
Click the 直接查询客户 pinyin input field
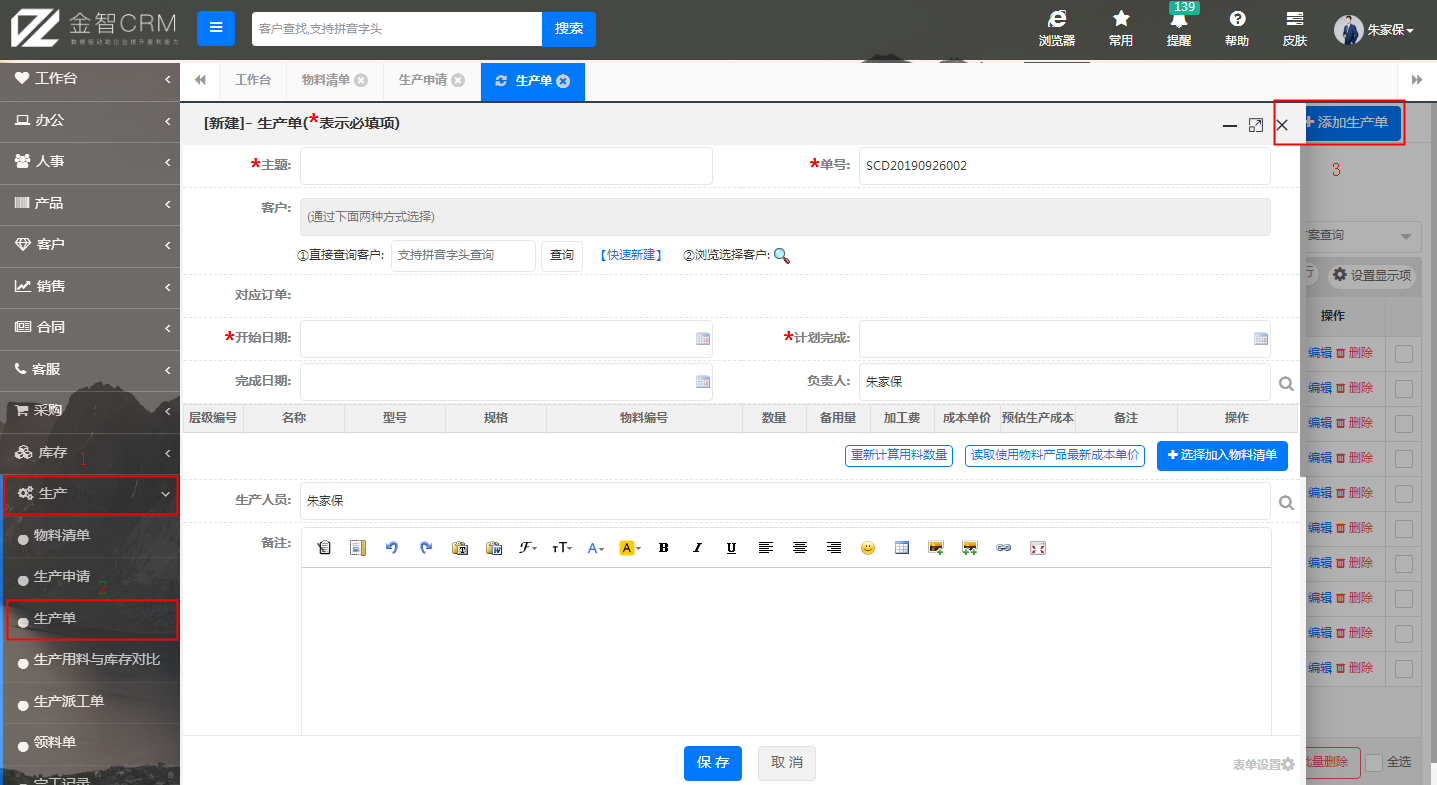point(463,255)
